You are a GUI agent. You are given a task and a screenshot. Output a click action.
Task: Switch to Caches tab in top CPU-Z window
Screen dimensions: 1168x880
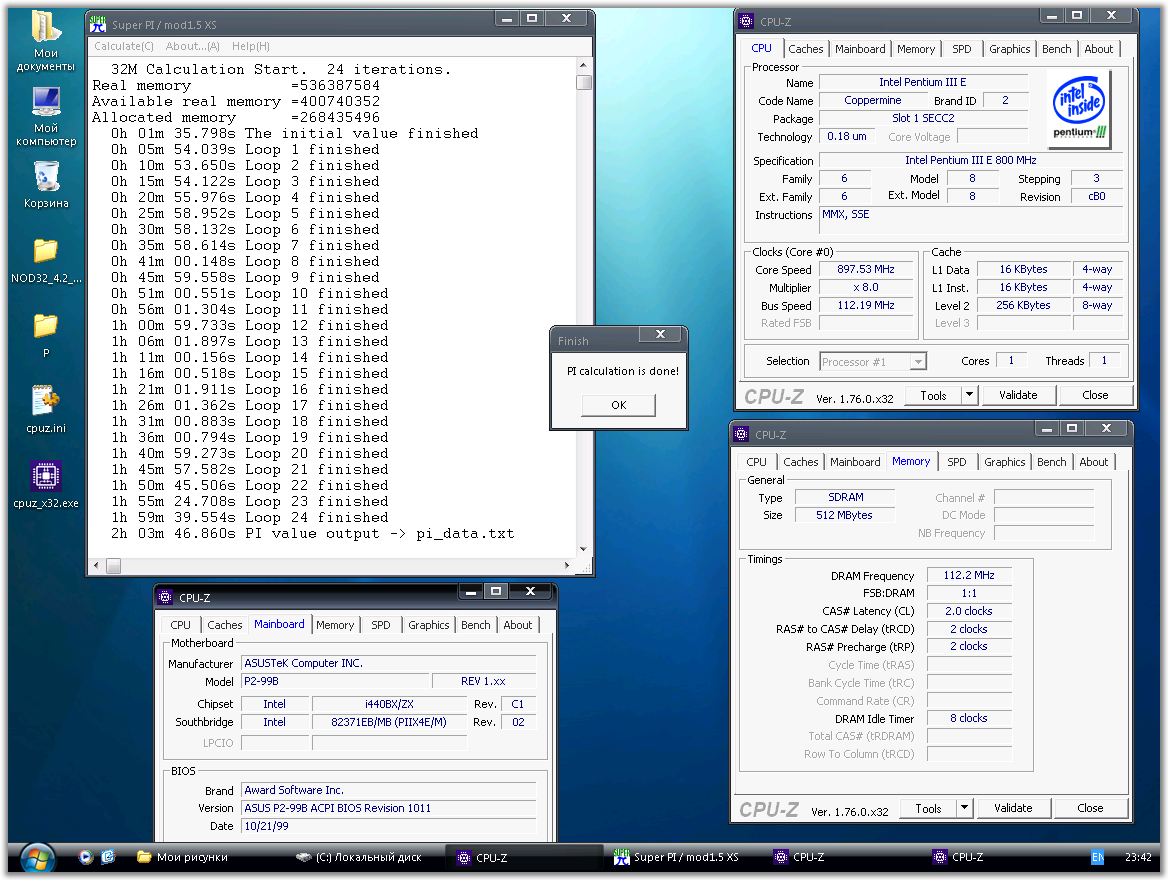tap(805, 49)
